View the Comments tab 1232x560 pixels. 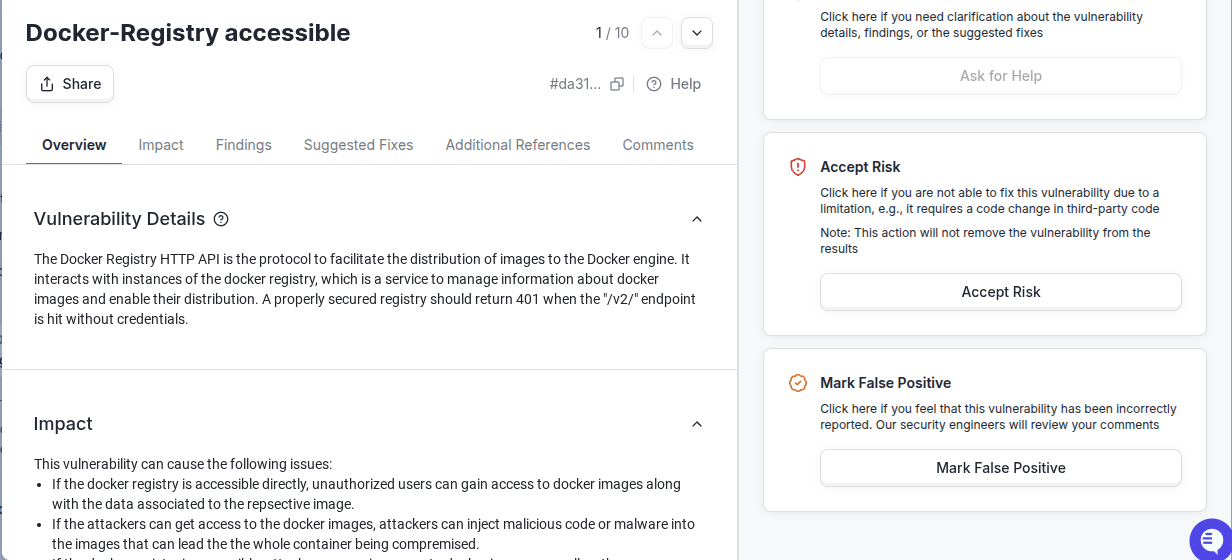coord(658,145)
